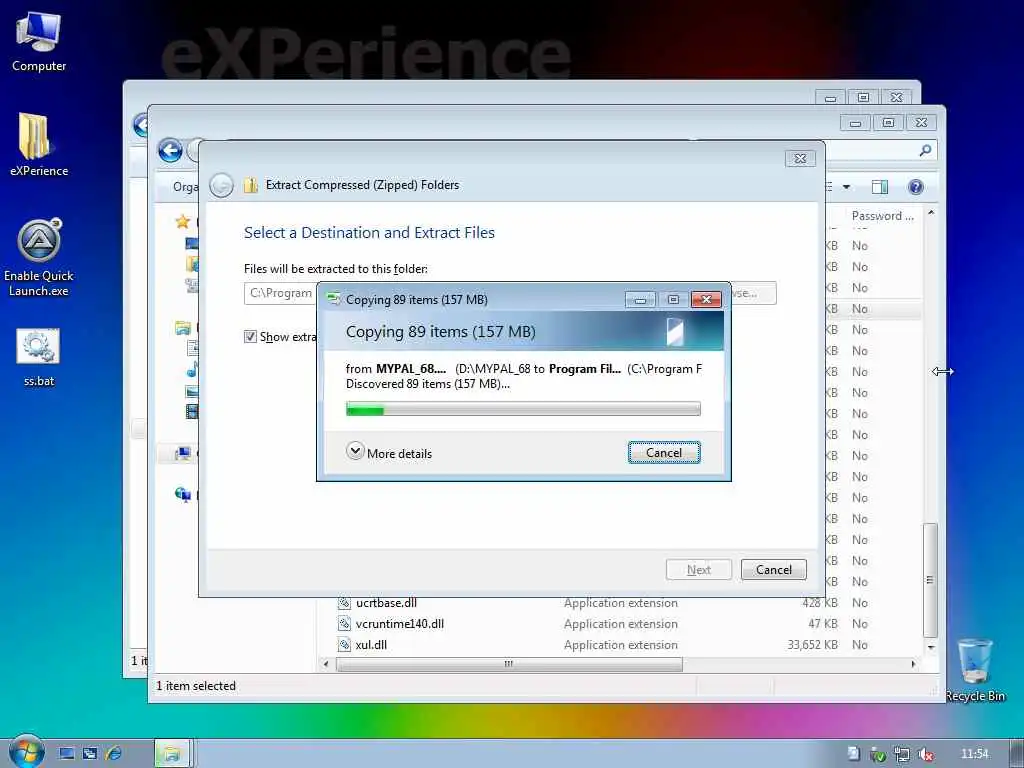Click the Explorer search magnifier icon
1024x768 pixels.
click(925, 151)
